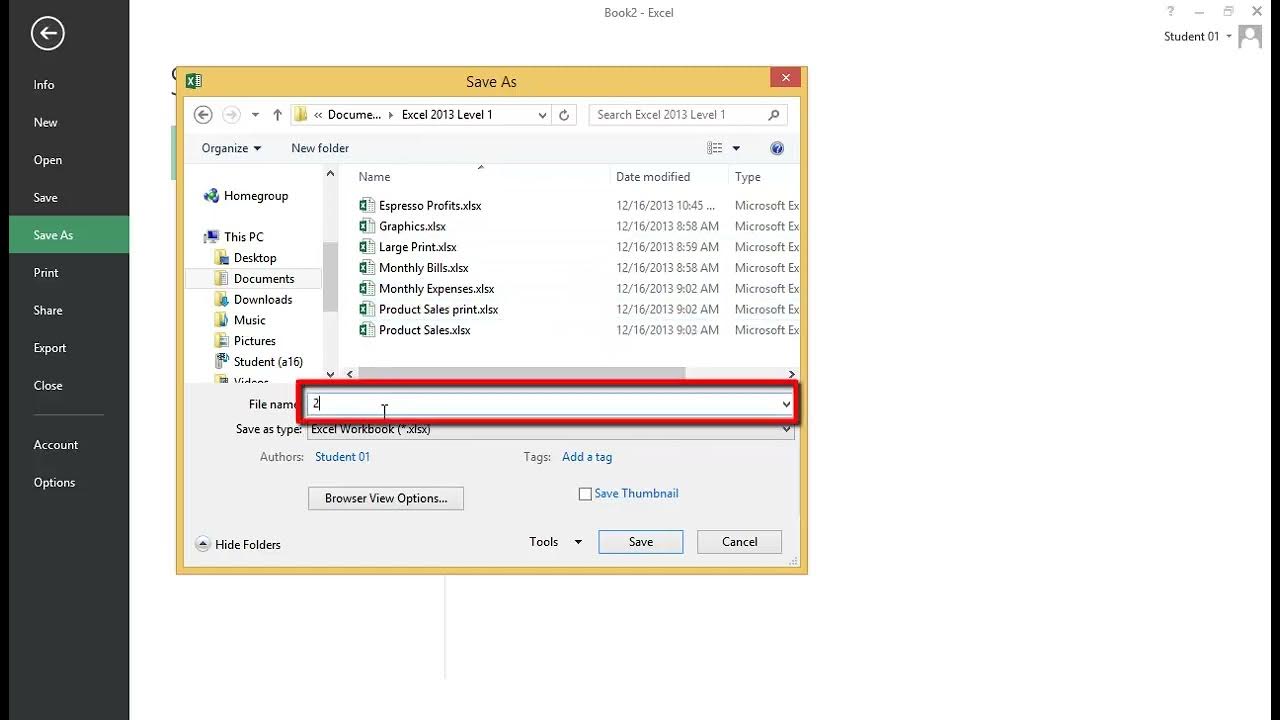Image resolution: width=1280 pixels, height=720 pixels.
Task: Click the Cancel button
Action: tap(740, 542)
